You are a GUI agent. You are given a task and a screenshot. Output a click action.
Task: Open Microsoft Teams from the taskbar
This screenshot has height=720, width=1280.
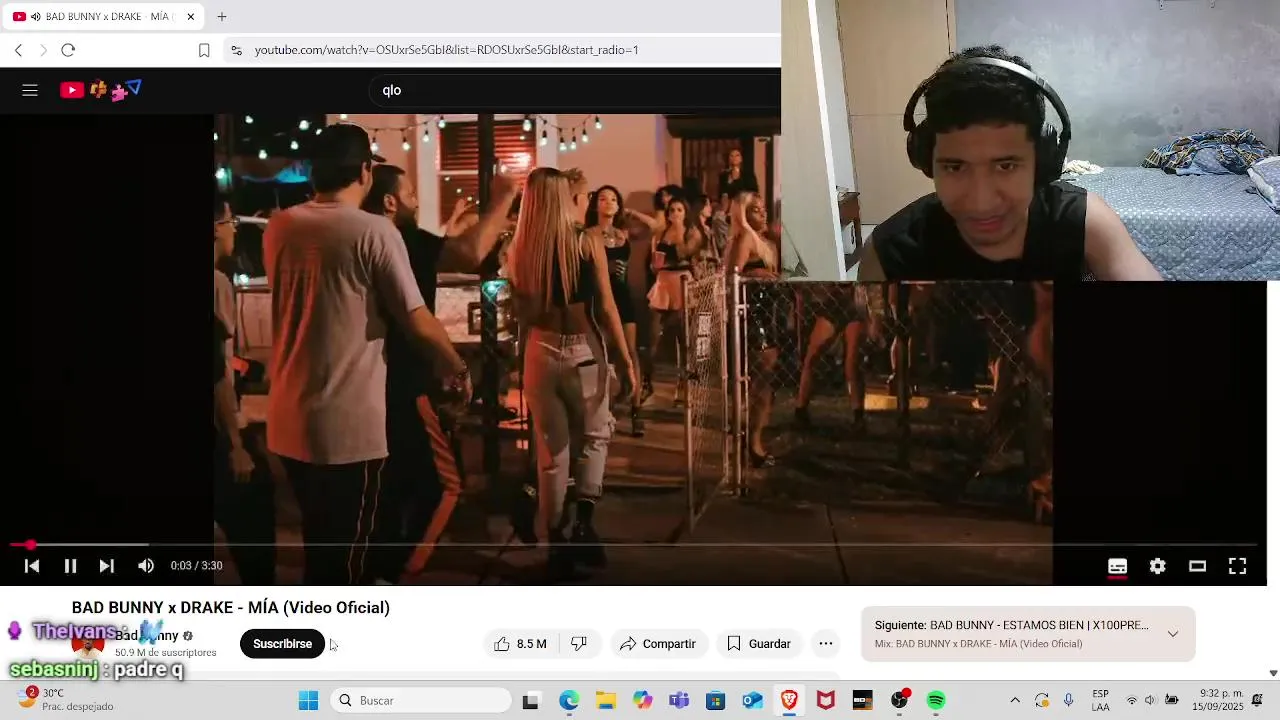679,701
